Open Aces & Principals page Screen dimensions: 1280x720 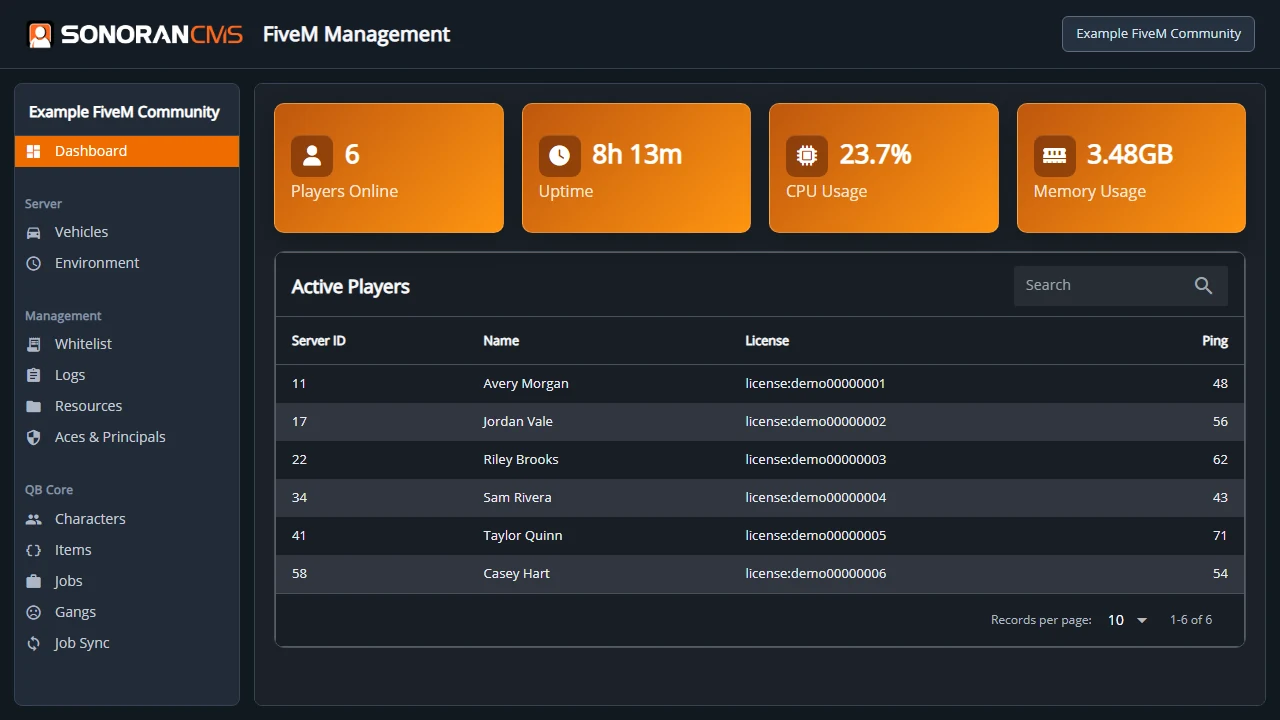(x=127, y=437)
